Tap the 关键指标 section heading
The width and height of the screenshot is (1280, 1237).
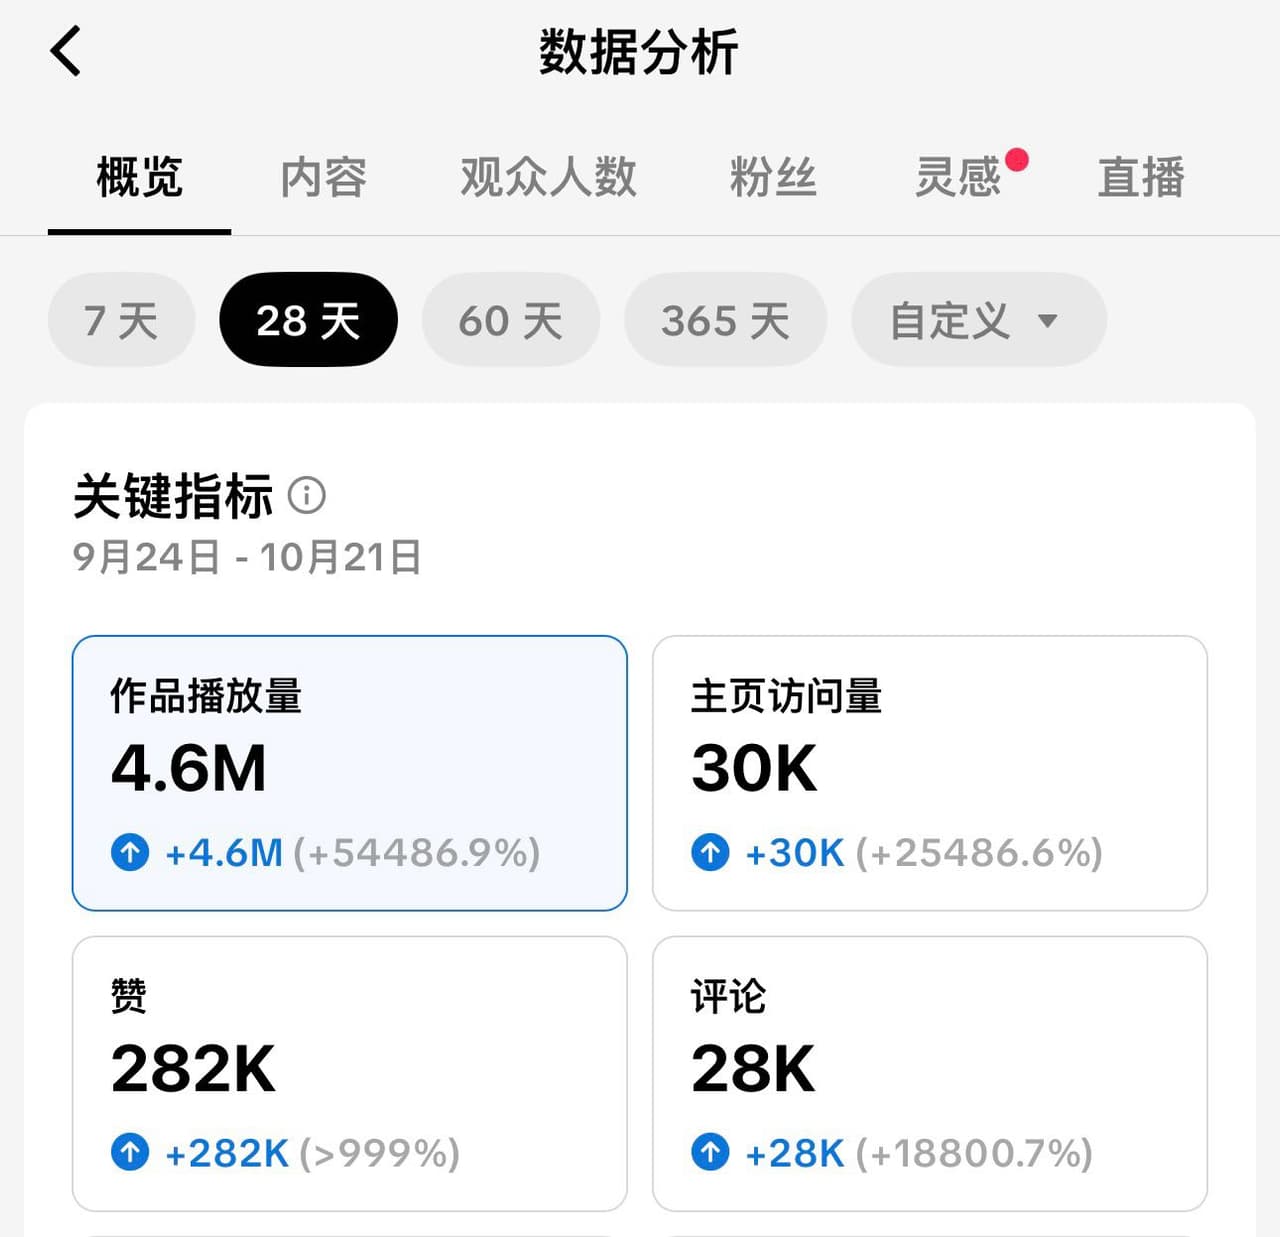click(173, 496)
